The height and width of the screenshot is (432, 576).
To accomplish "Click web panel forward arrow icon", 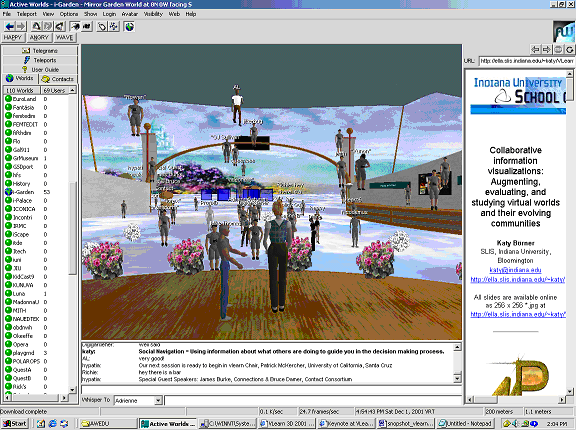I will [547, 49].
